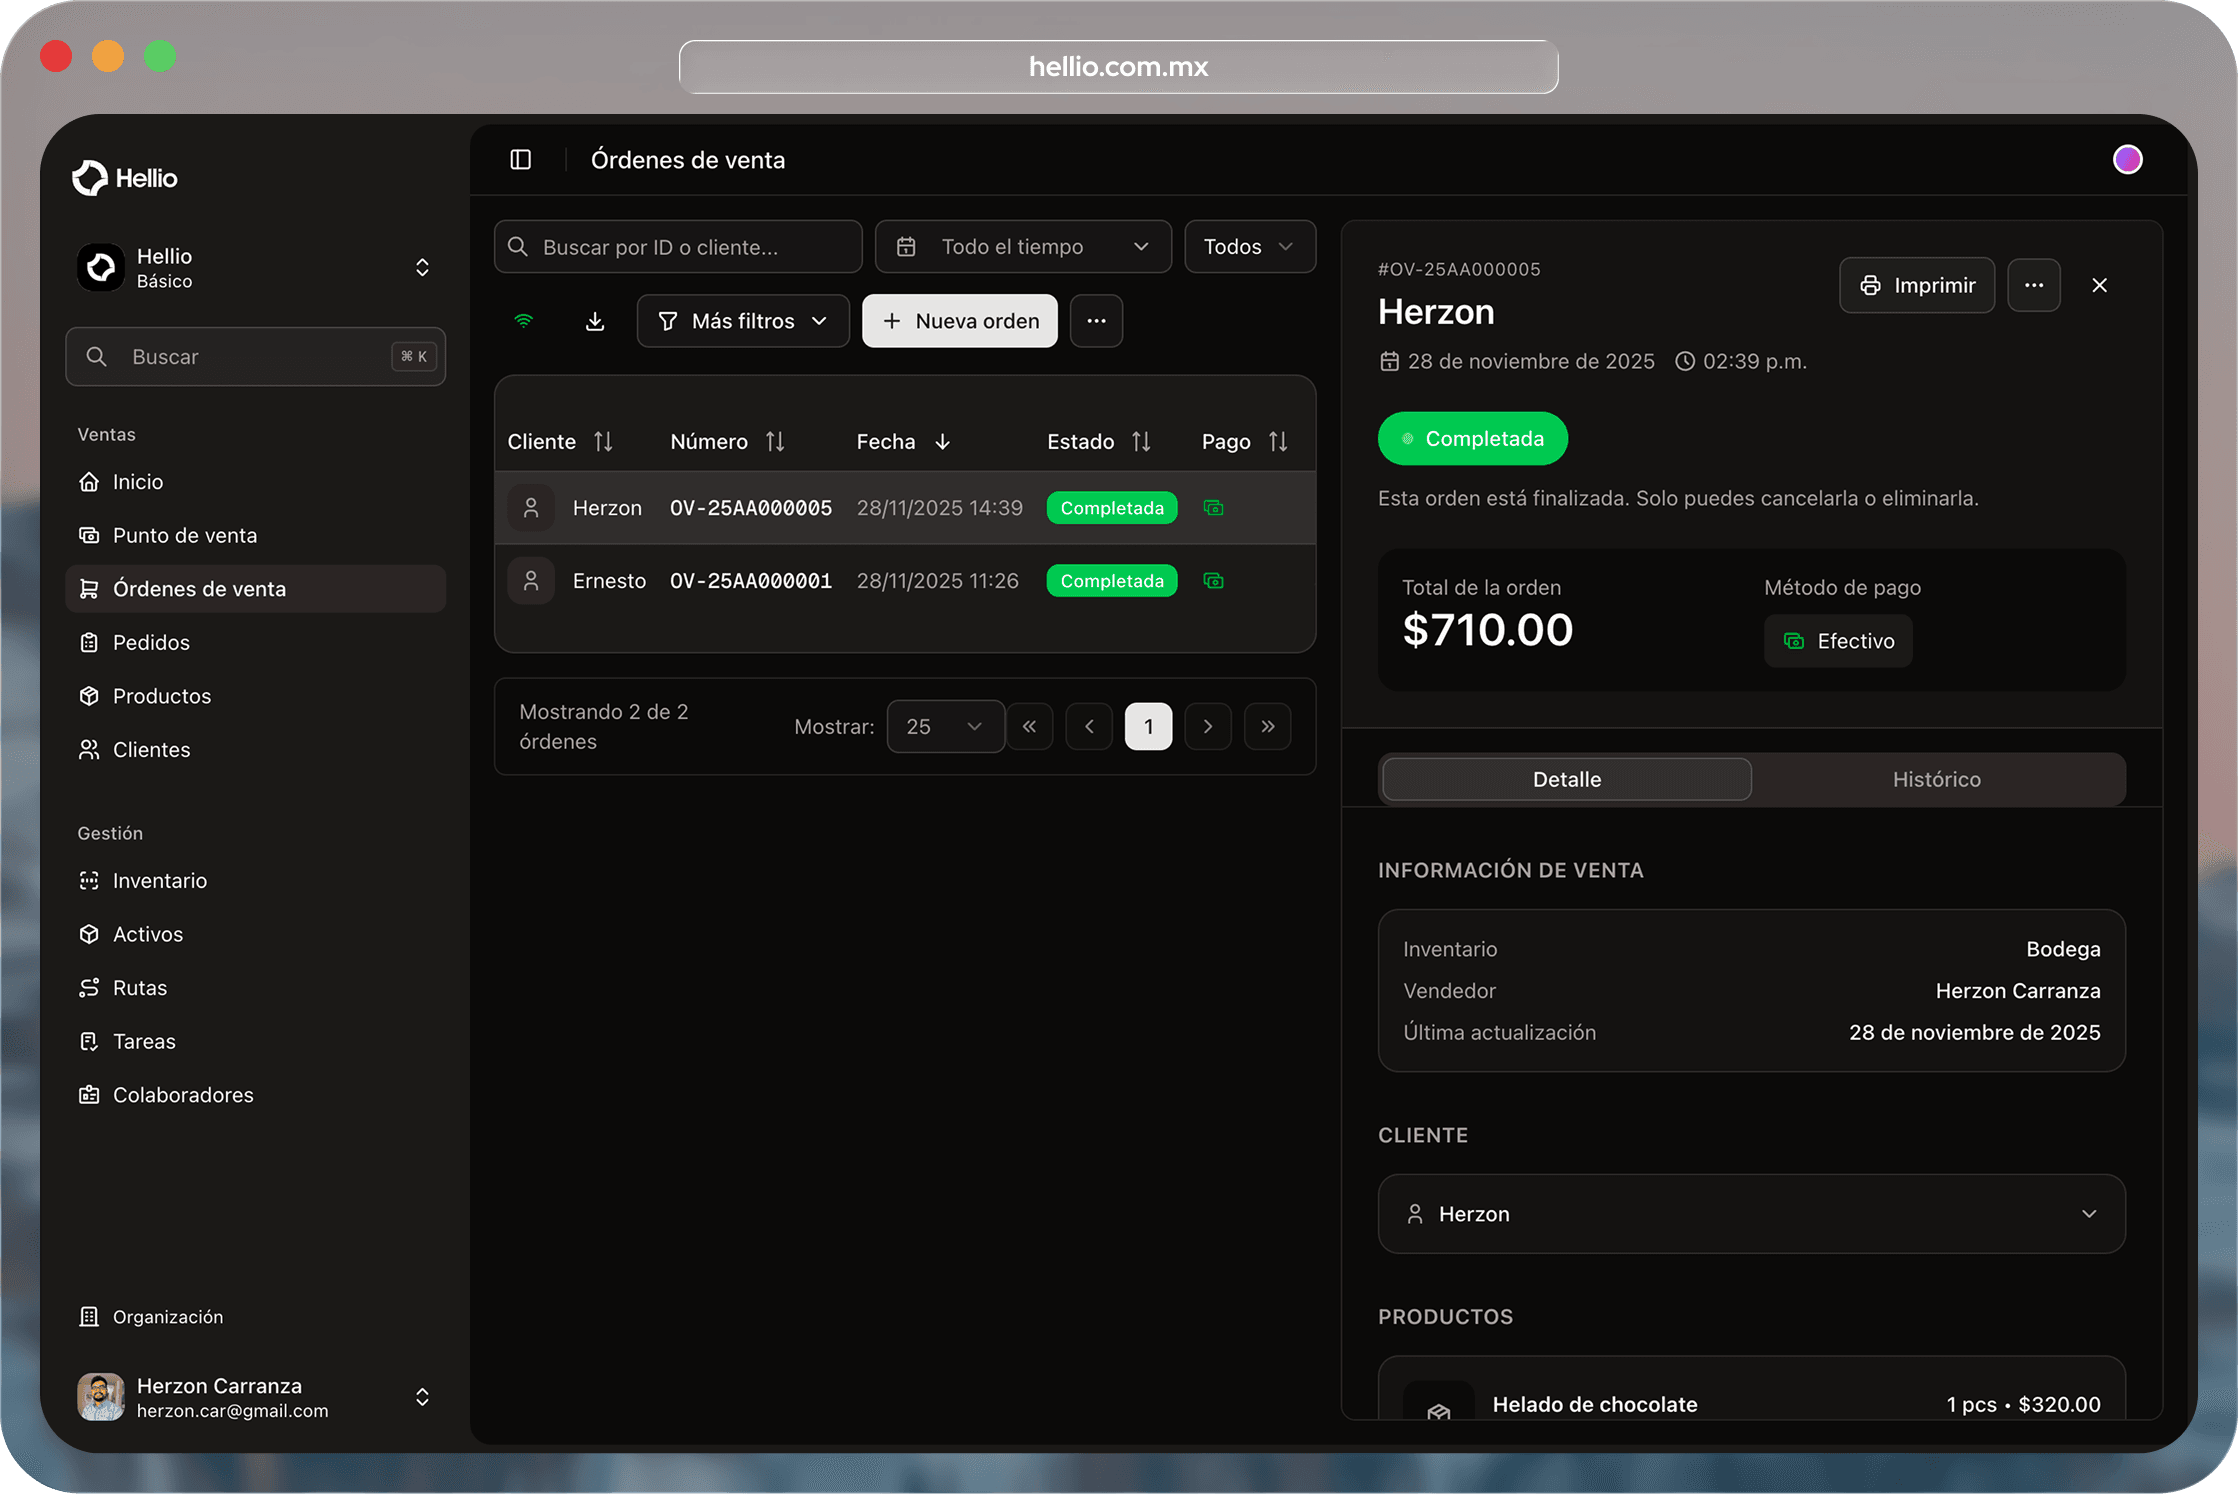Open the Productos section
The height and width of the screenshot is (1494, 2238).
point(161,696)
